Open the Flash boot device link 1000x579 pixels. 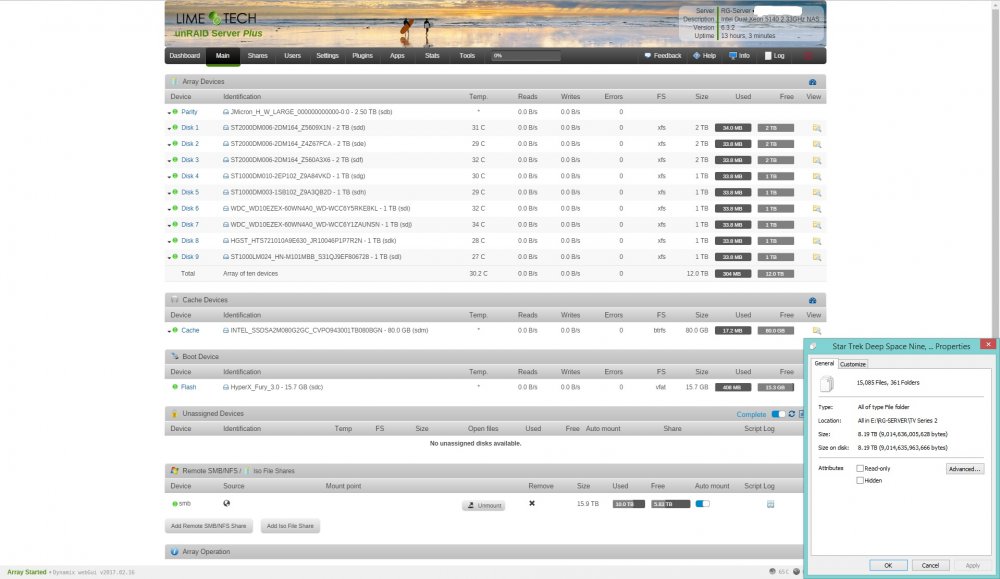click(x=189, y=387)
